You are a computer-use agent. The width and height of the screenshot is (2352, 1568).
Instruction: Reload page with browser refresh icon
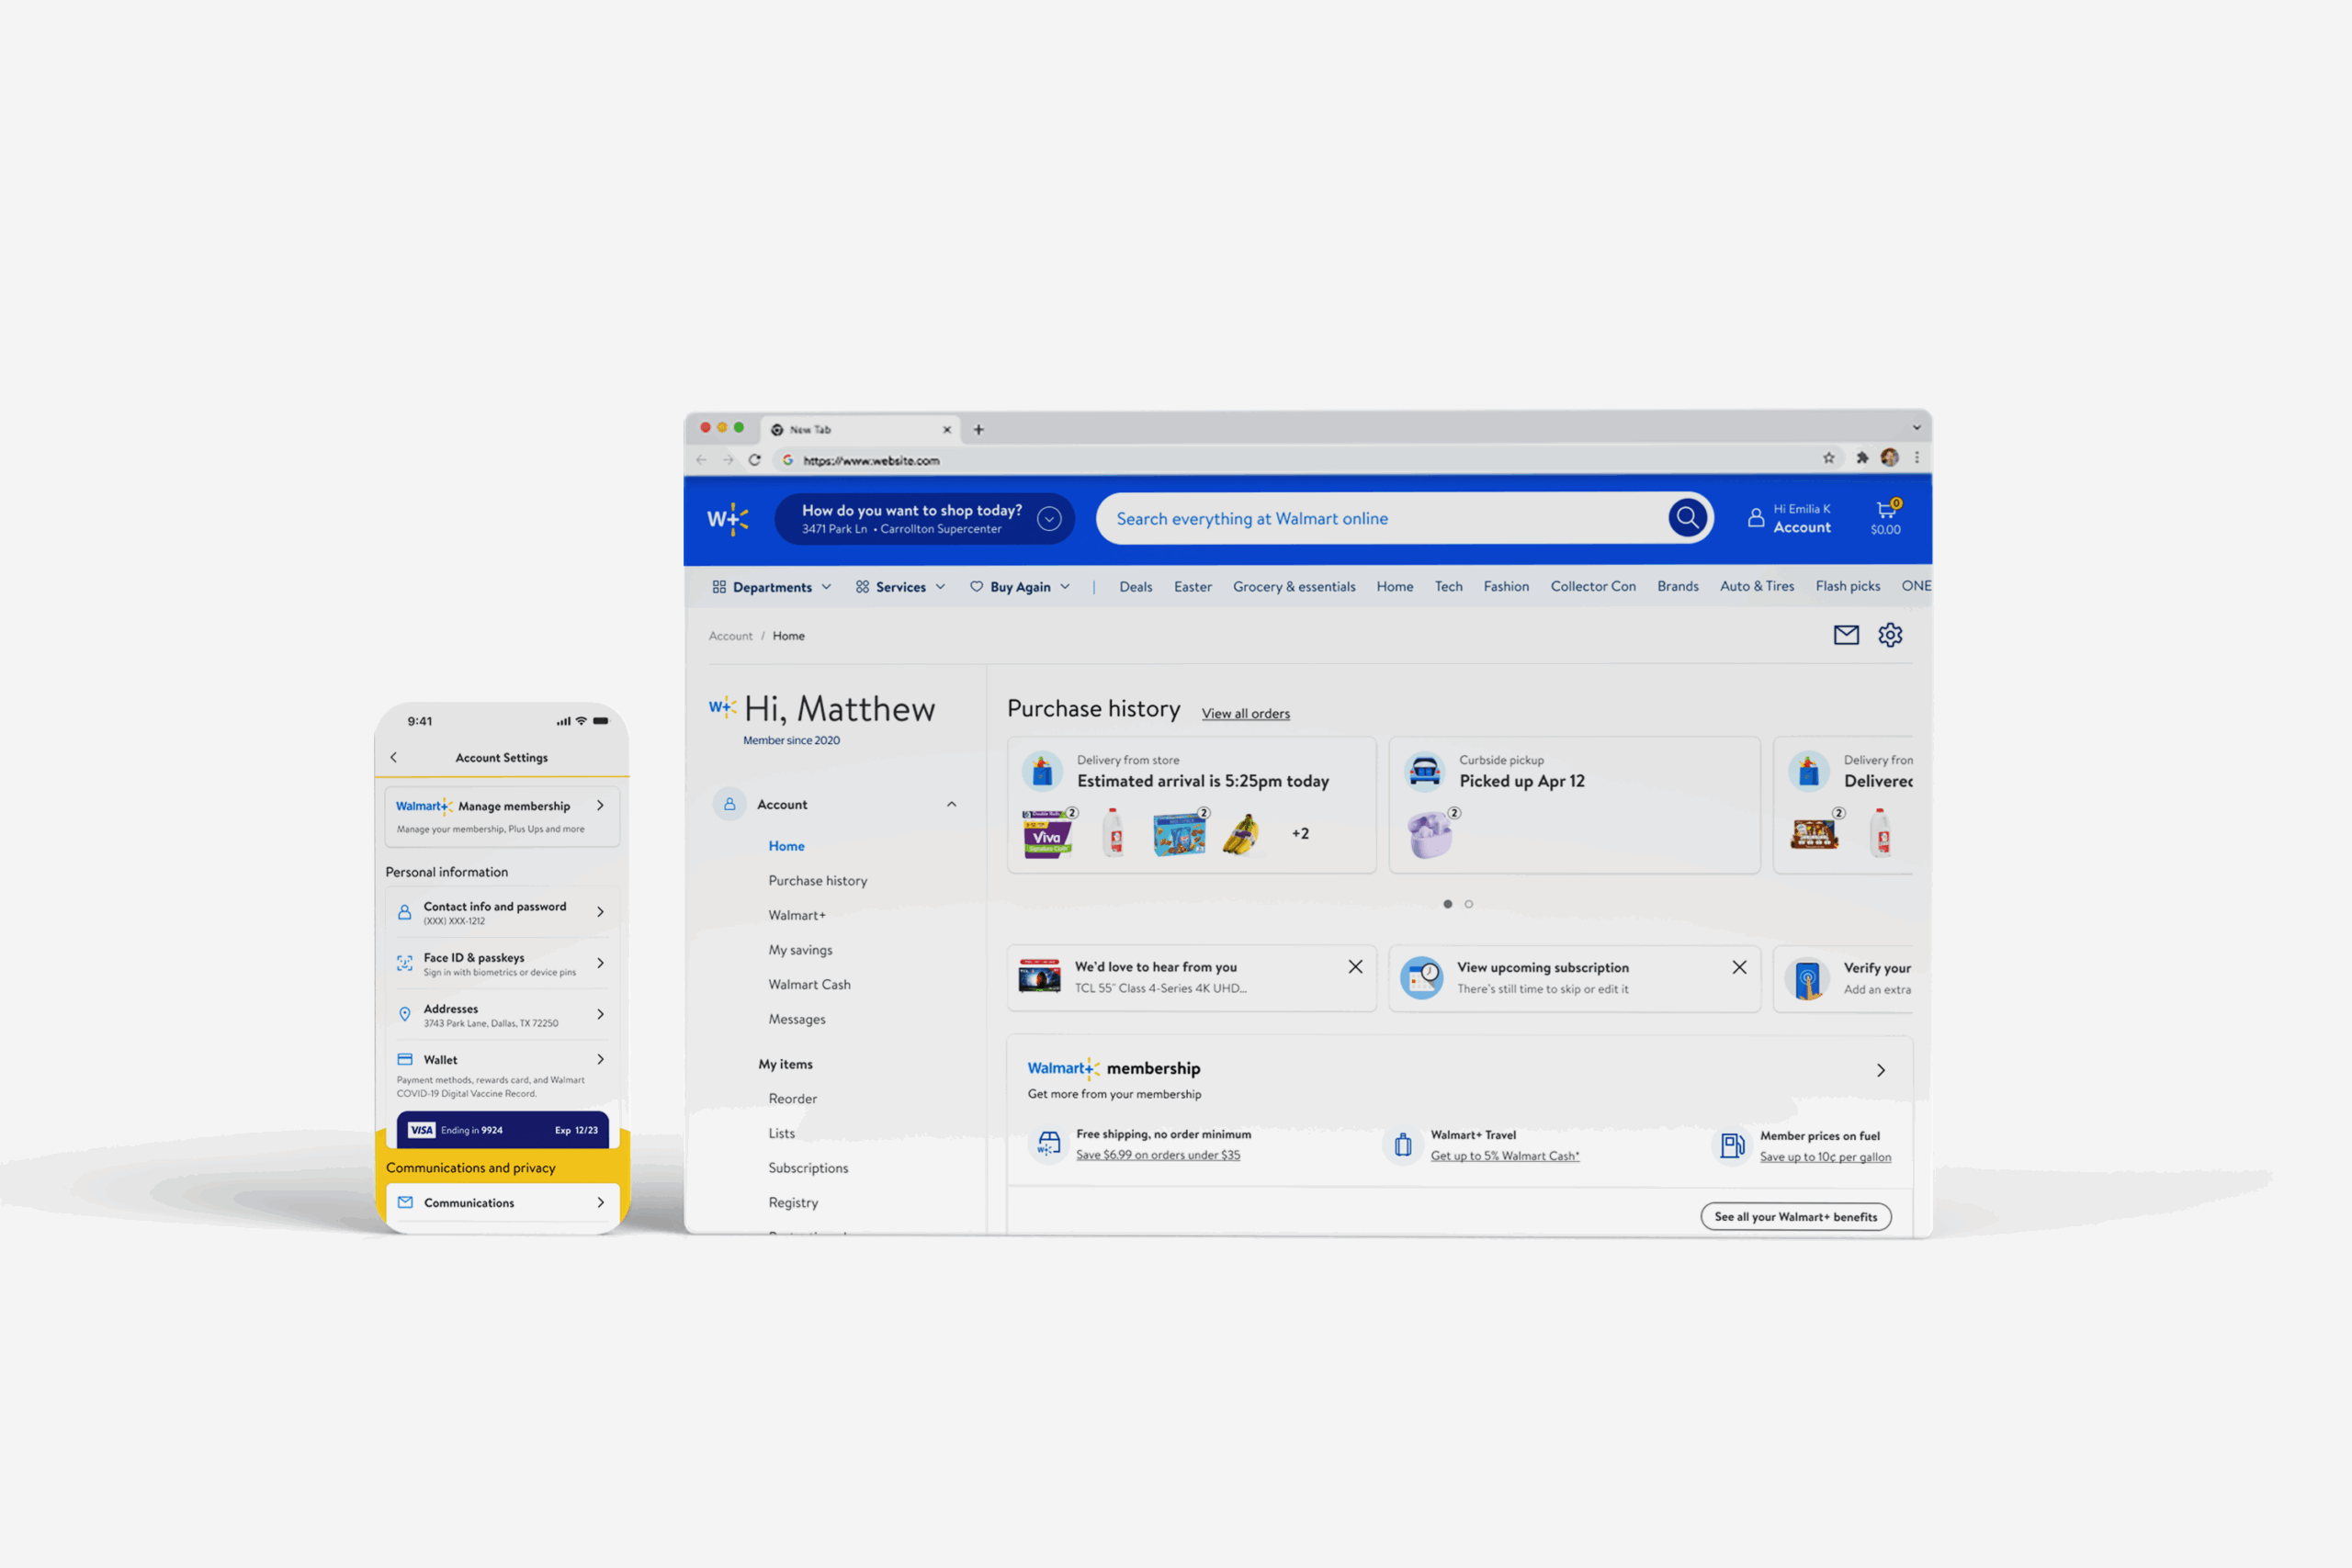coord(755,460)
